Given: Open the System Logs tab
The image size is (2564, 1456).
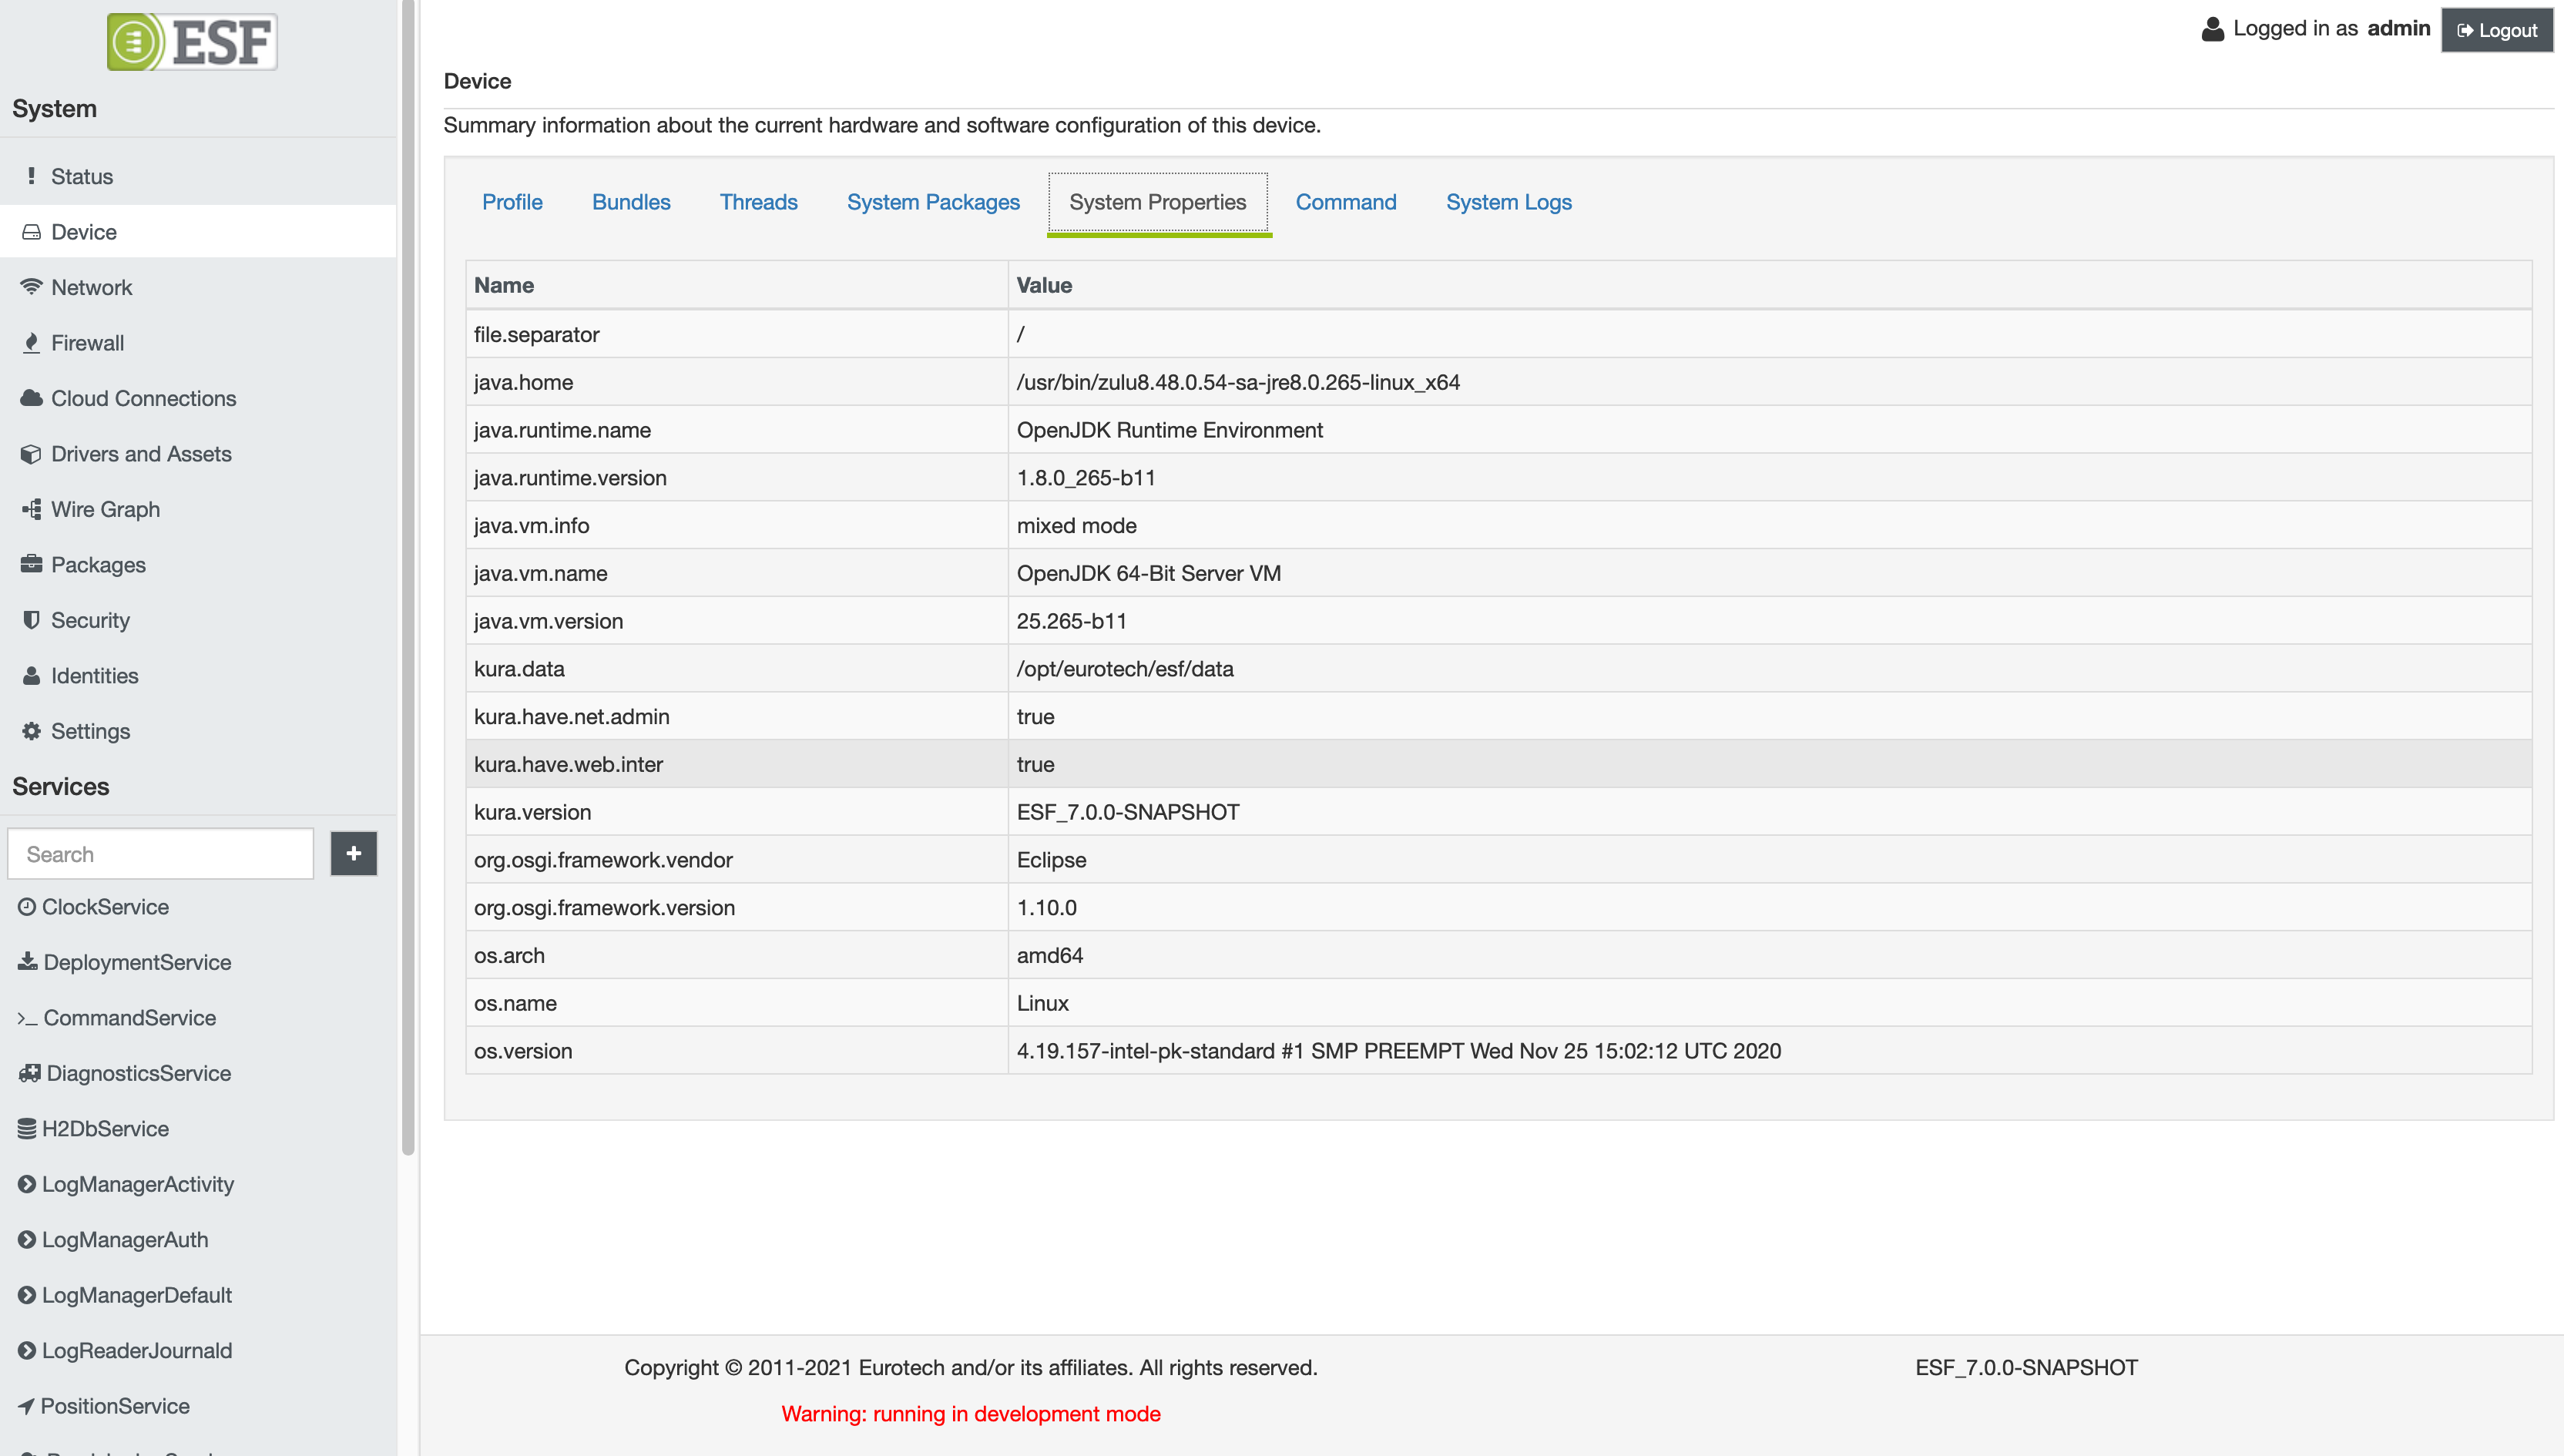Looking at the screenshot, I should (1508, 202).
